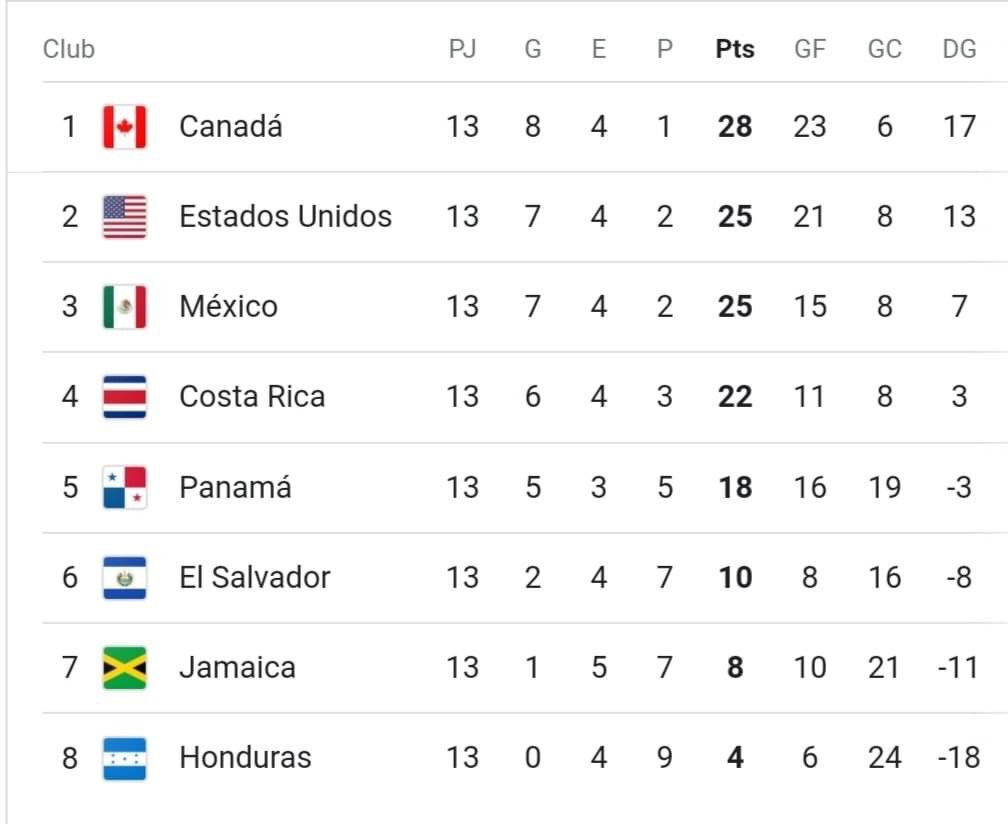Screen dimensions: 1008x824
Task: Click the El Salvador flag icon
Action: (x=125, y=578)
